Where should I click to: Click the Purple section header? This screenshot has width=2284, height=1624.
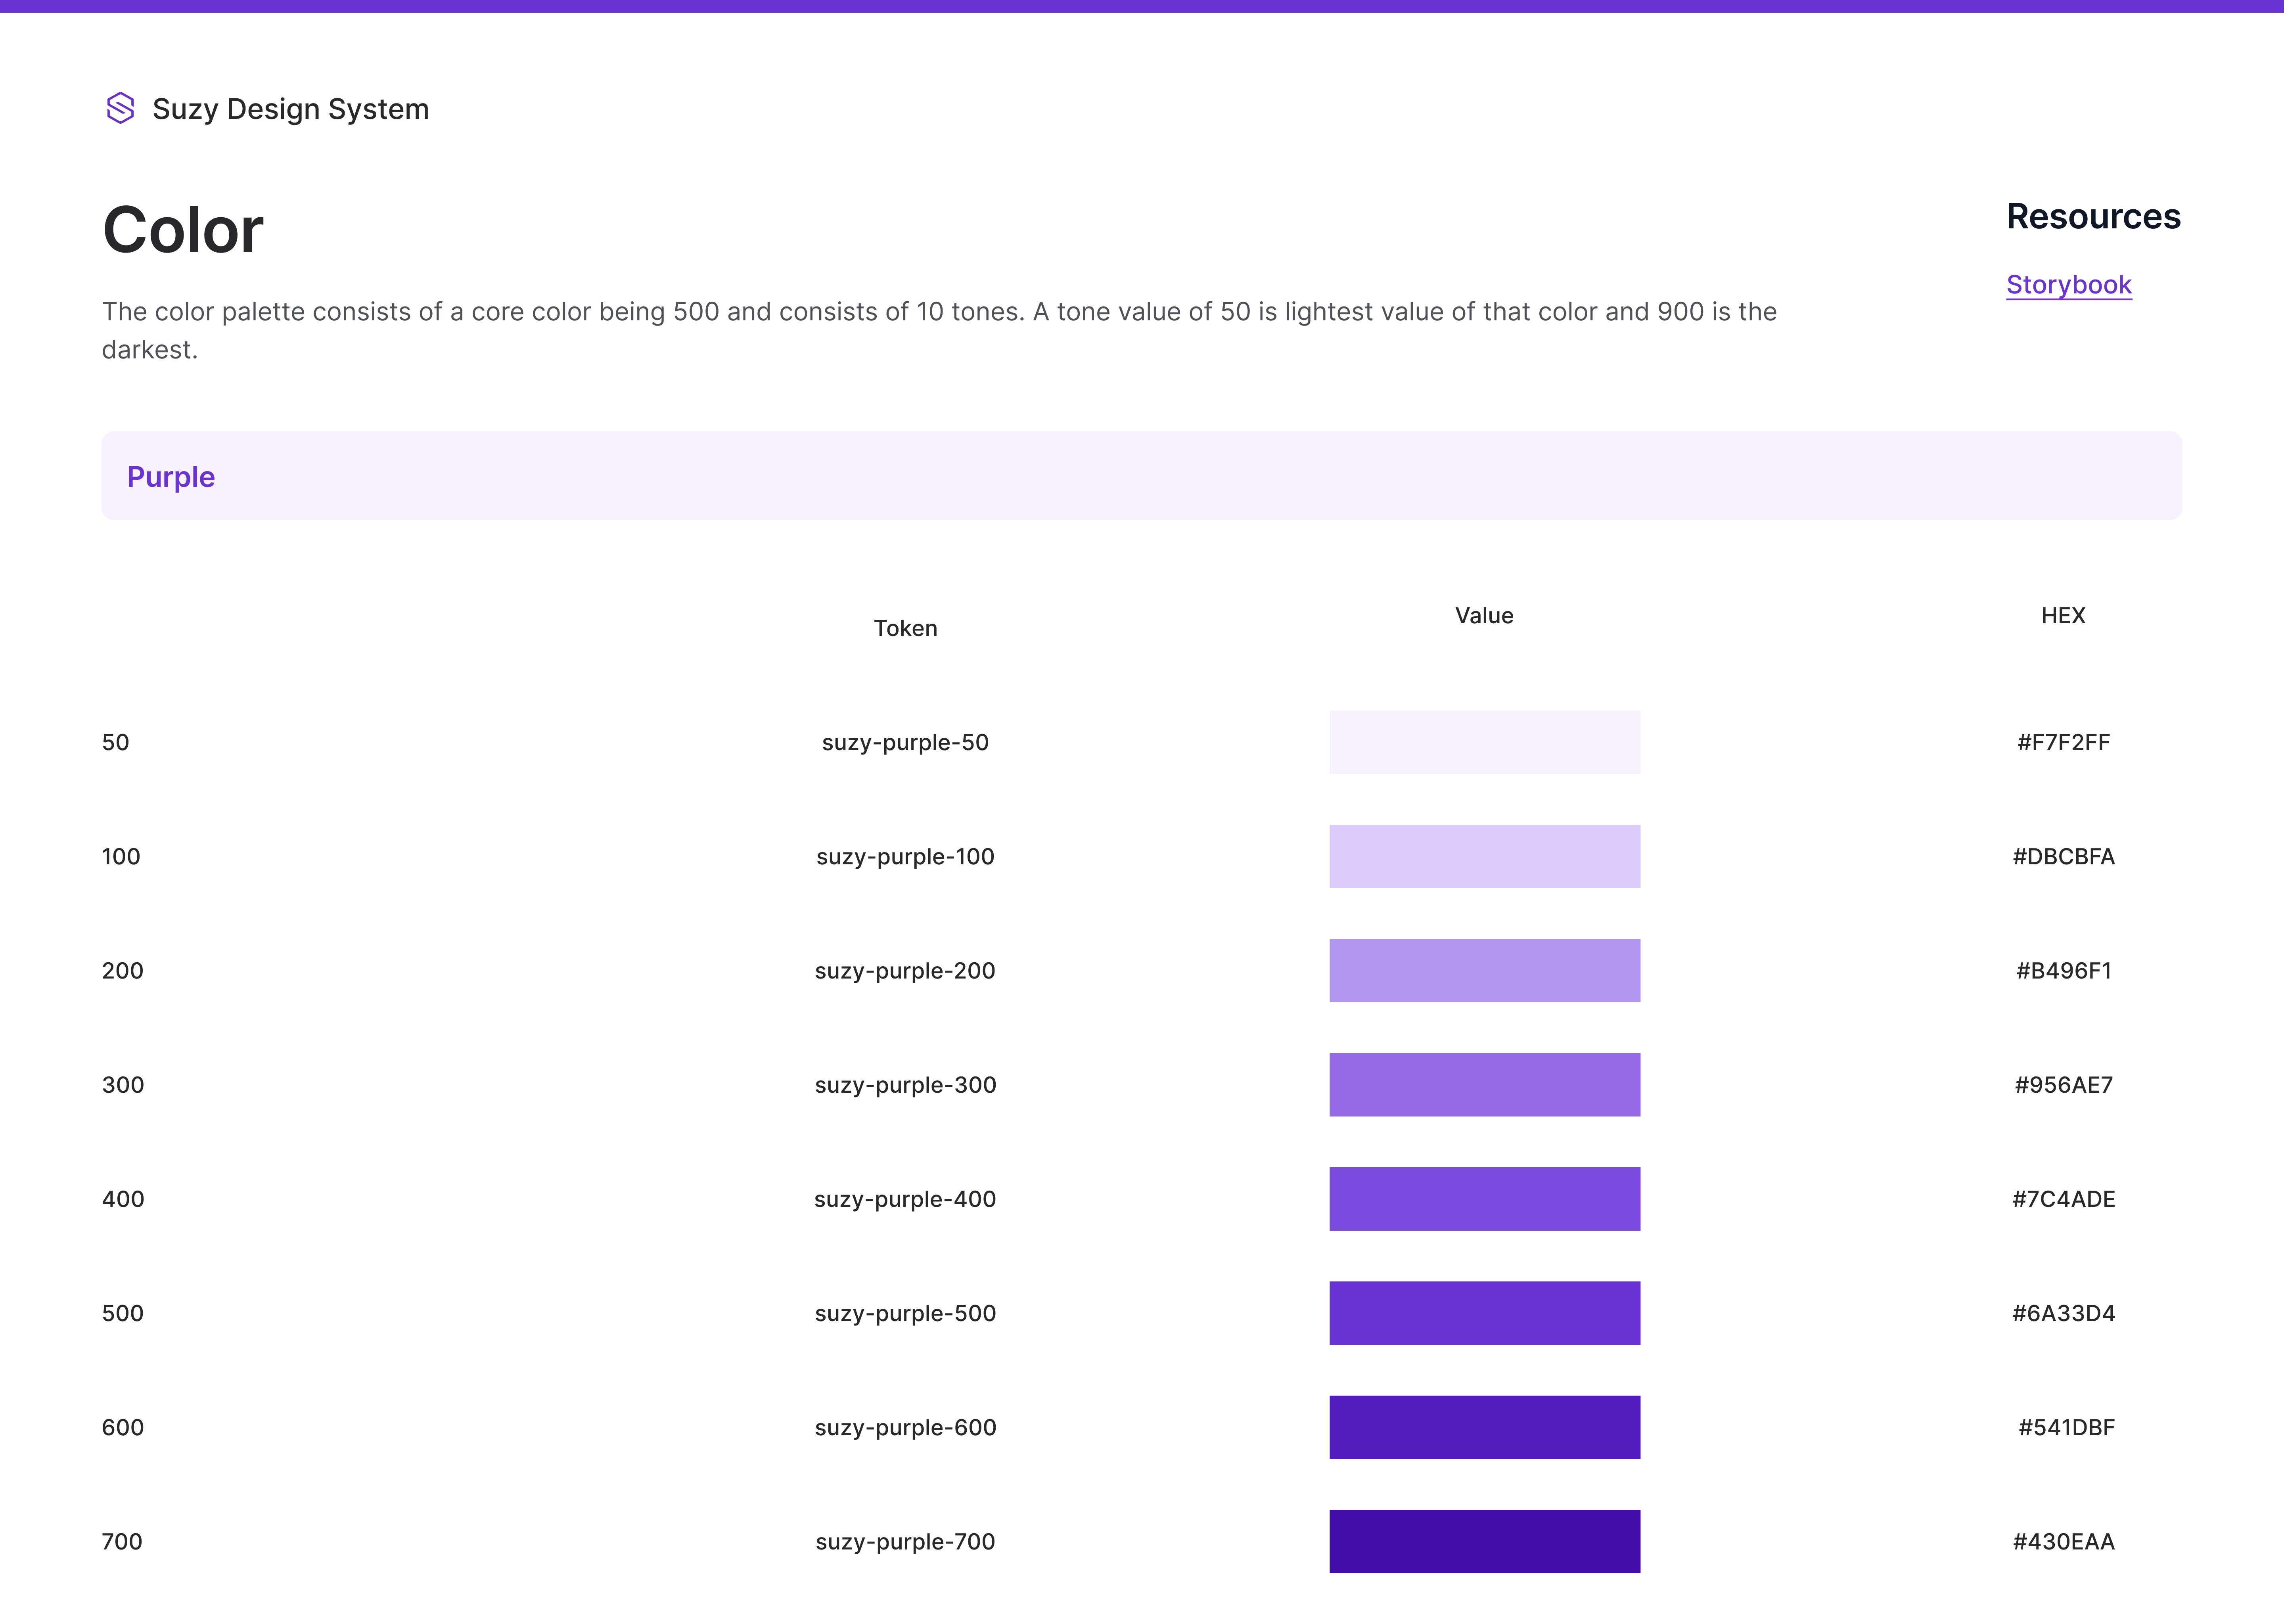1142,476
